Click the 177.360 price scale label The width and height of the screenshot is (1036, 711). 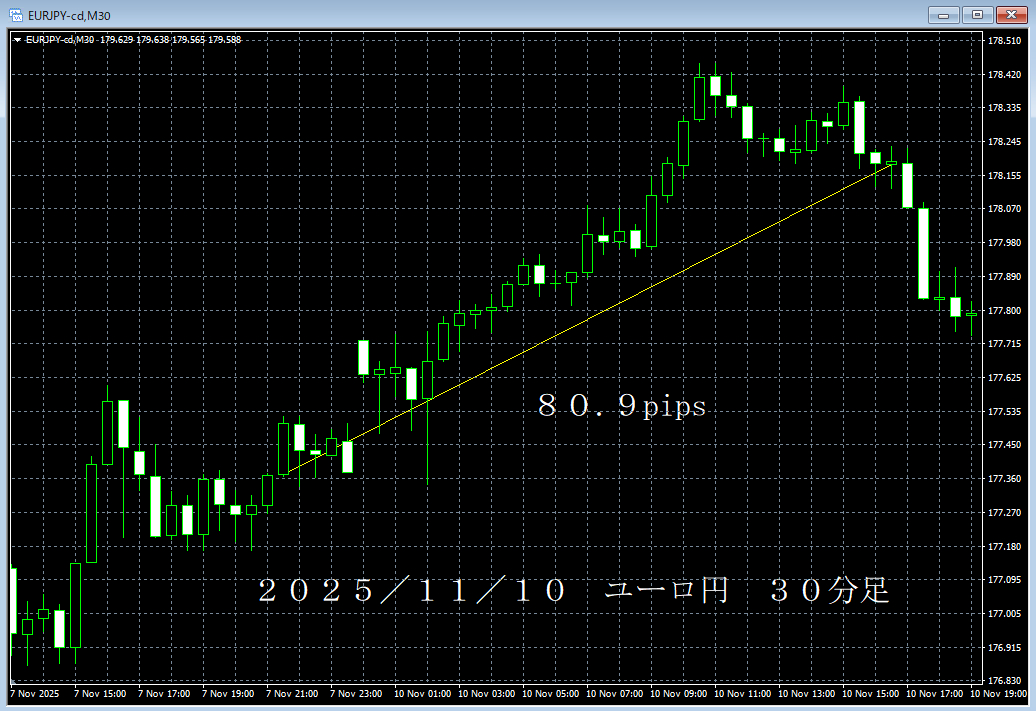1004,479
